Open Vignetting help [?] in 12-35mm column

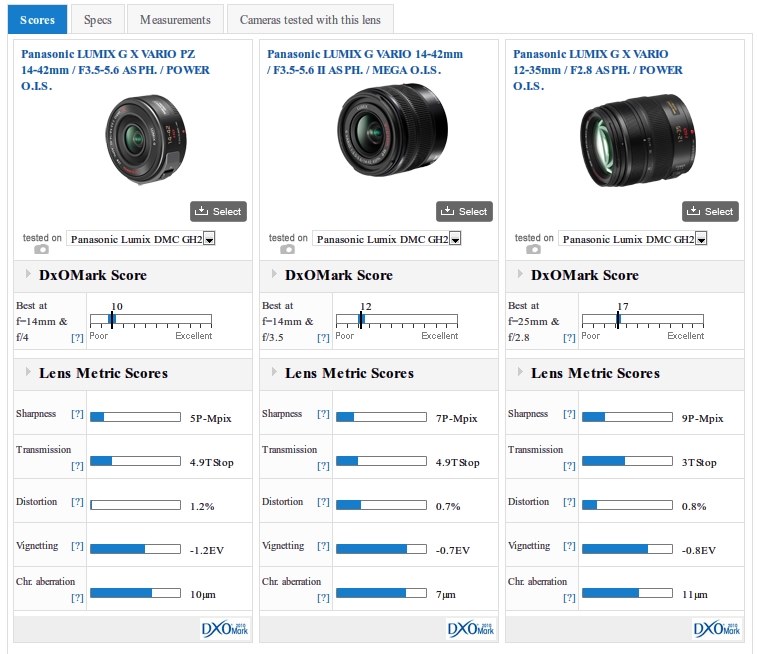point(569,545)
